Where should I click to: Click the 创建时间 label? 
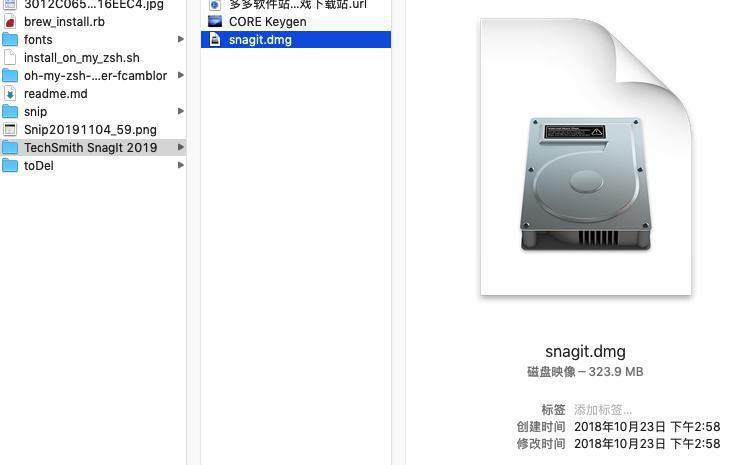[541, 426]
